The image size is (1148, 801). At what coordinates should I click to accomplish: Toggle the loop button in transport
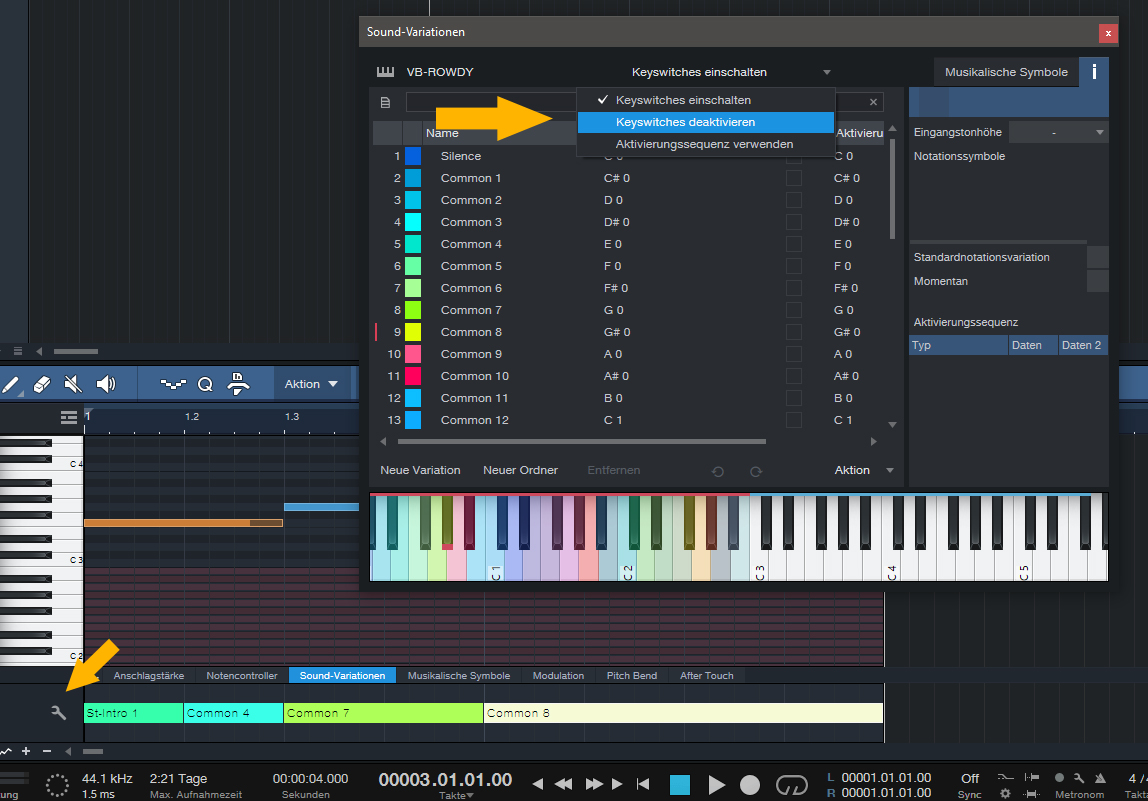[x=791, y=784]
